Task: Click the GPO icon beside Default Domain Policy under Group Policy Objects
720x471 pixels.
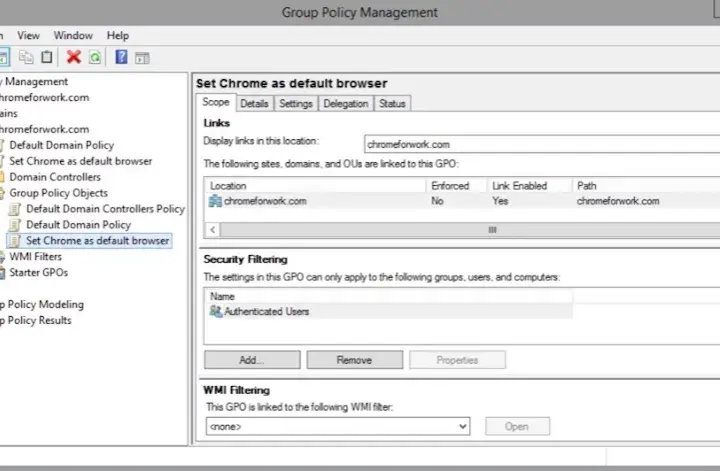Action: coord(15,224)
